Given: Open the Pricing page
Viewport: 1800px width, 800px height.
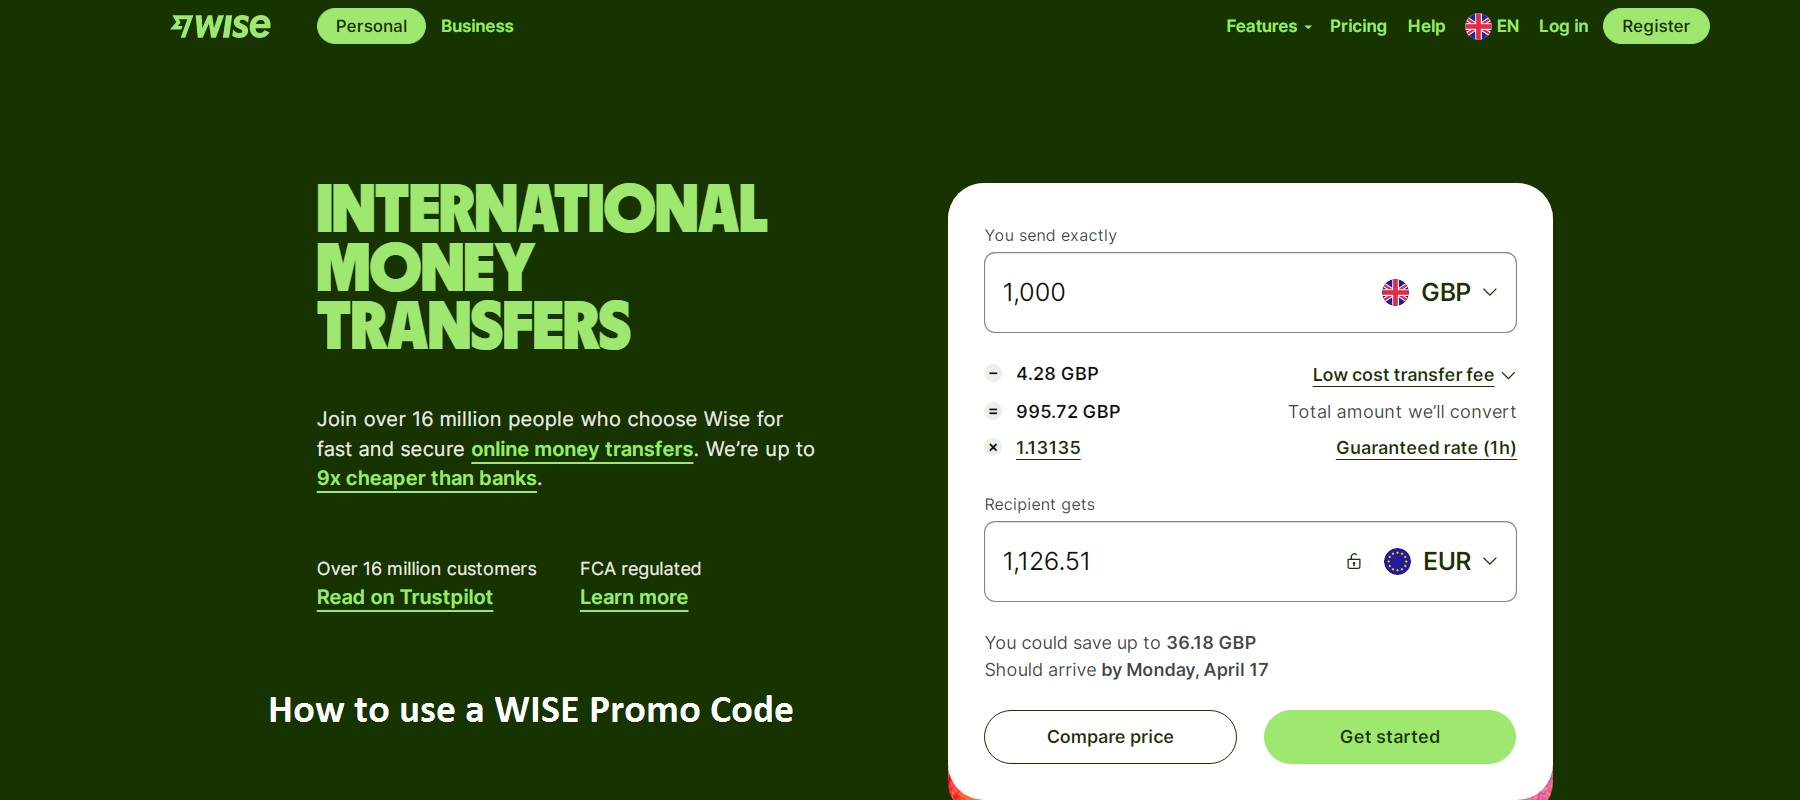Looking at the screenshot, I should [x=1358, y=26].
